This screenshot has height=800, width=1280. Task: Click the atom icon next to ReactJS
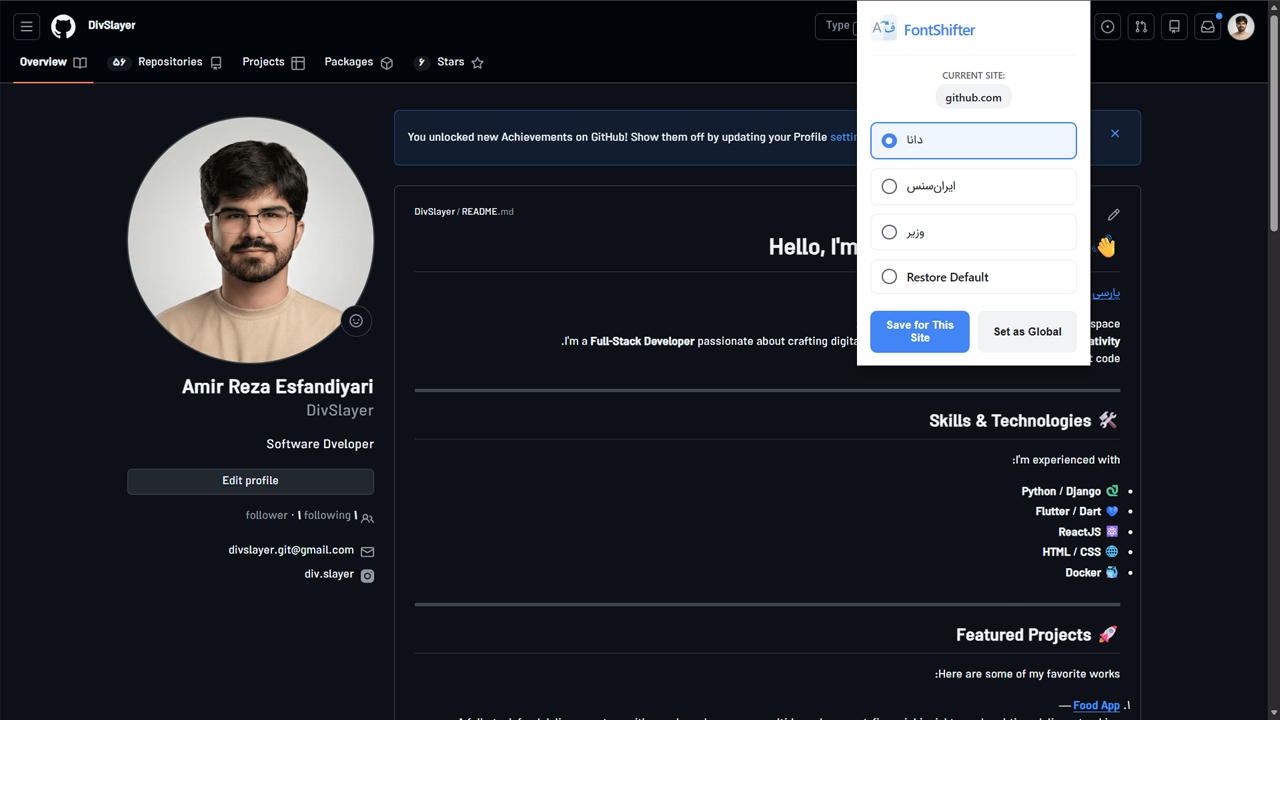click(x=1112, y=532)
